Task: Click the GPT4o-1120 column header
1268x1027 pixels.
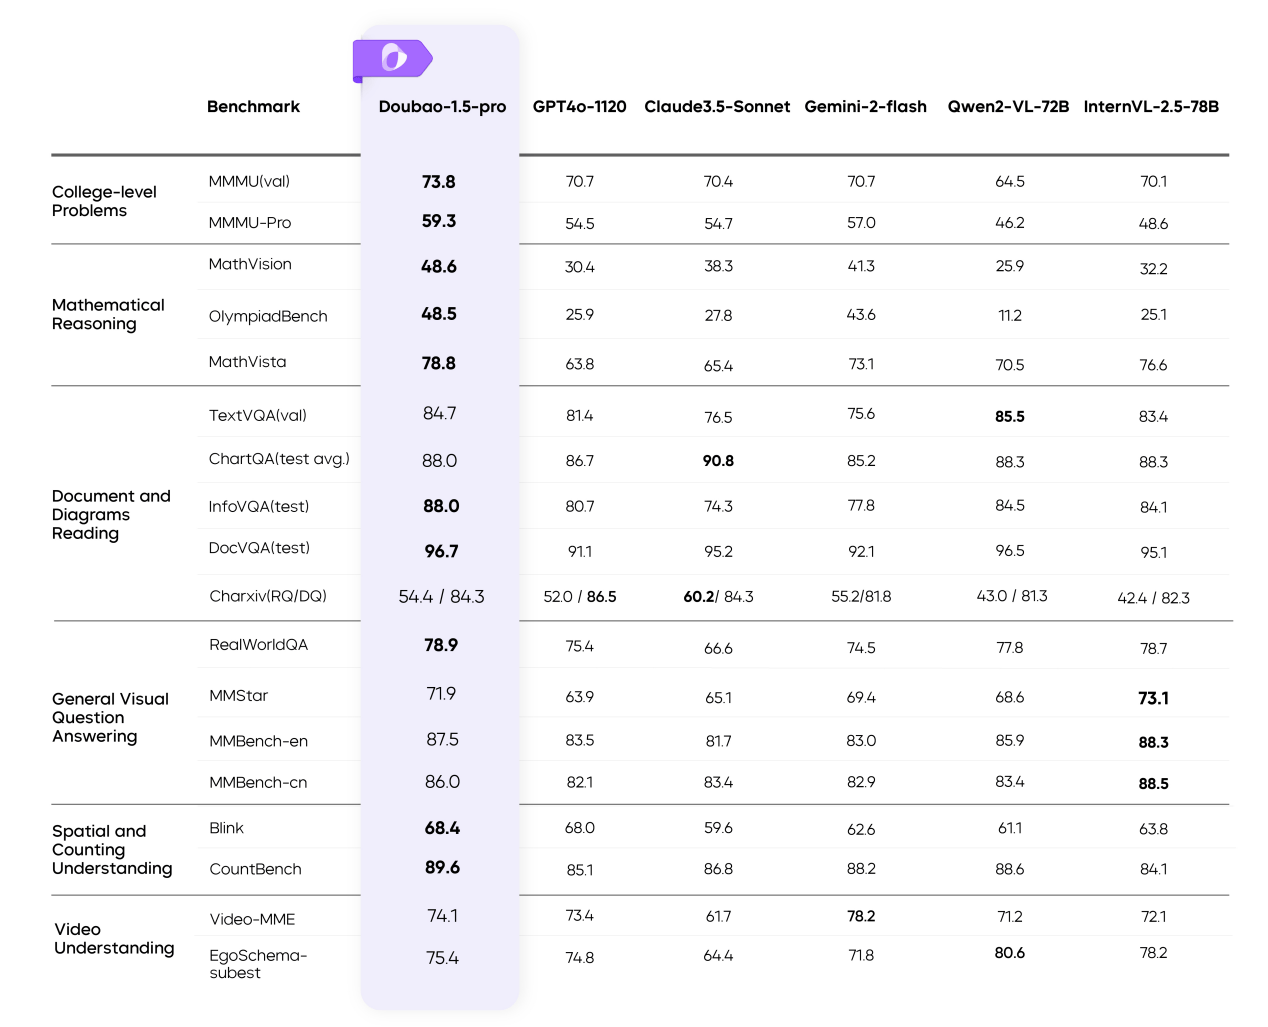Action: click(579, 107)
